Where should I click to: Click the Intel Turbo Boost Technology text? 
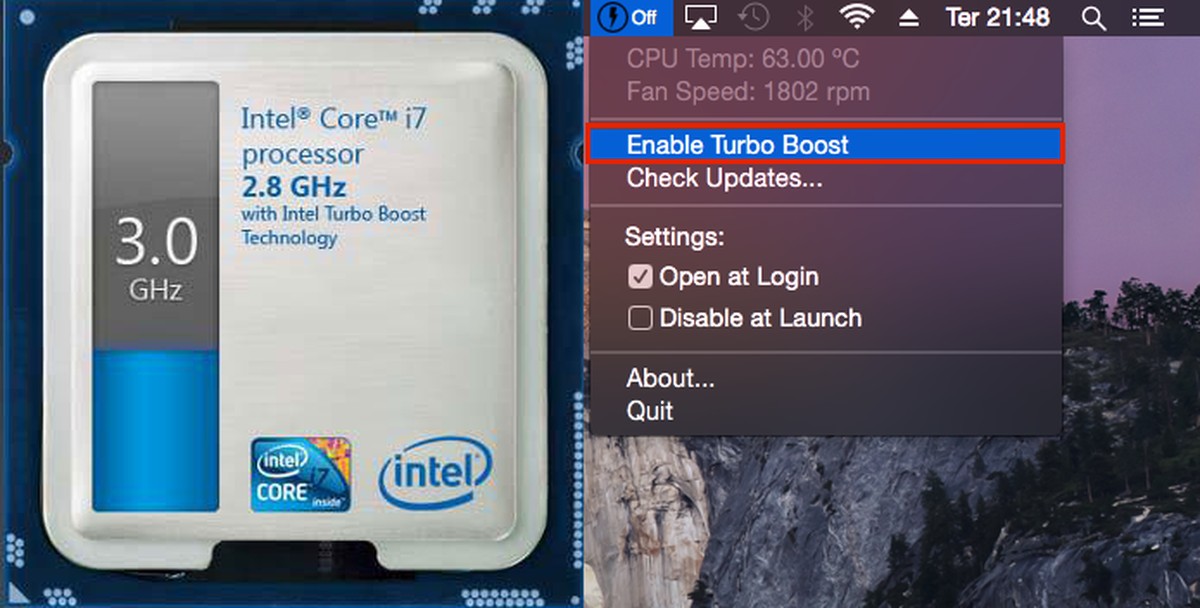tap(333, 225)
